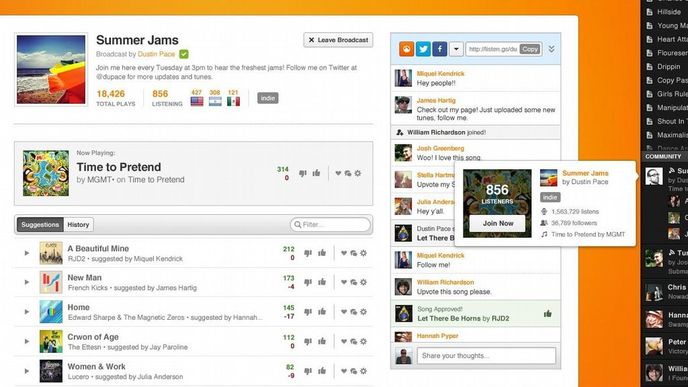Thumbs up the Time to Pretend song
The width and height of the screenshot is (688, 387).
pos(316,173)
